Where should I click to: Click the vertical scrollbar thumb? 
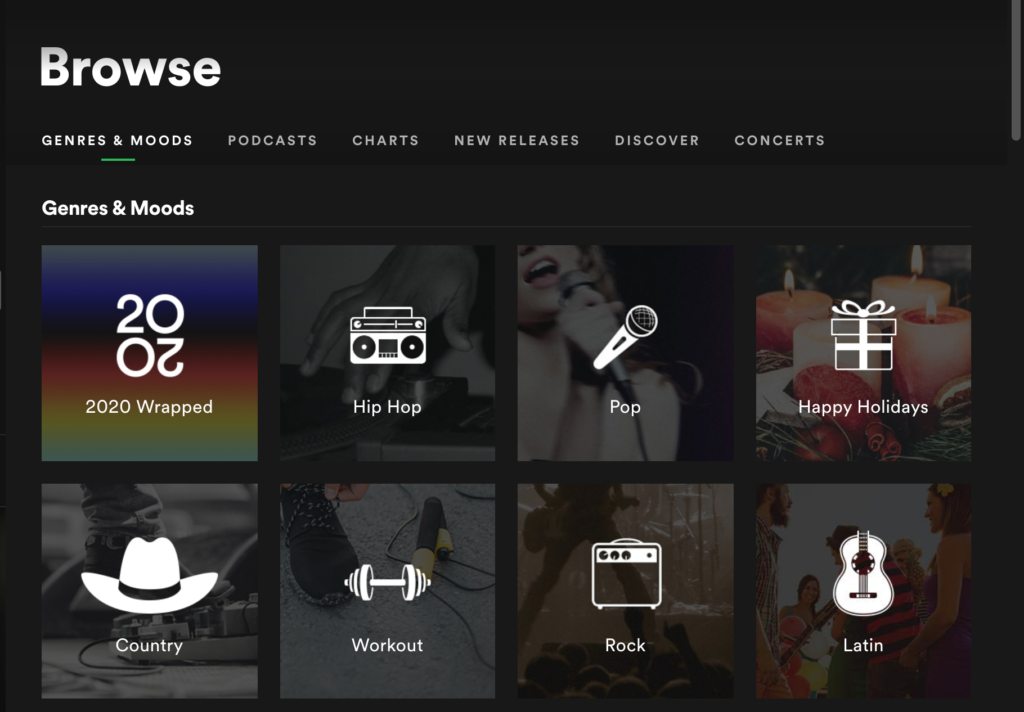1016,70
